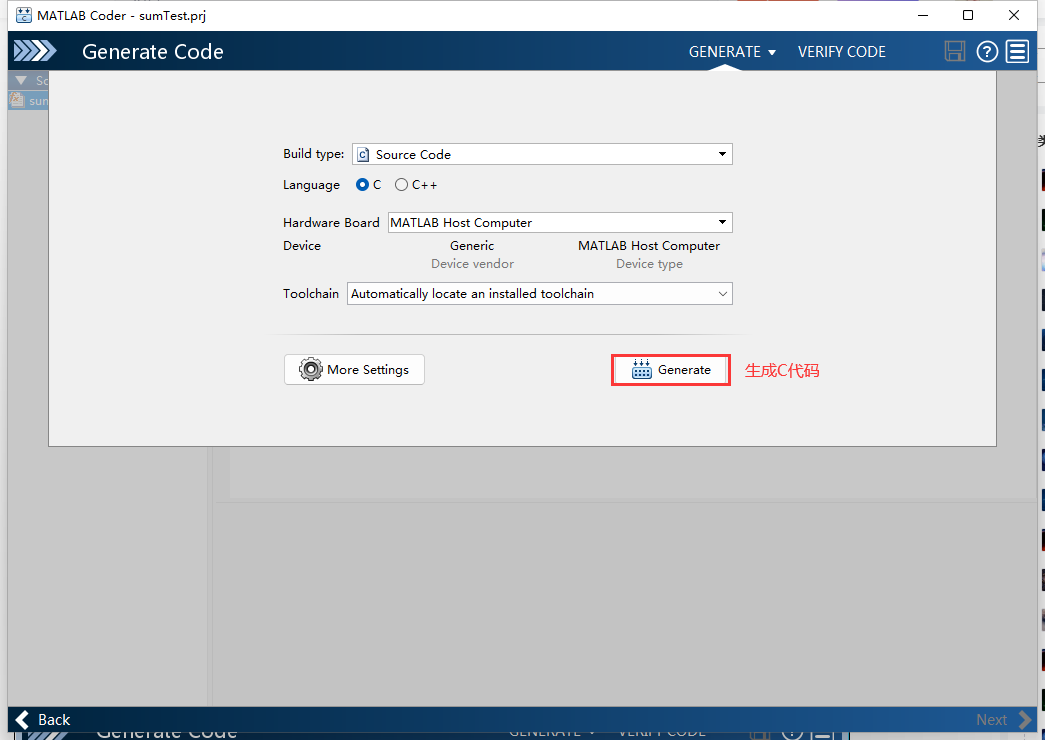This screenshot has height=740, width=1045.
Task: Maximize the MATLAB Coder window
Action: [x=968, y=15]
